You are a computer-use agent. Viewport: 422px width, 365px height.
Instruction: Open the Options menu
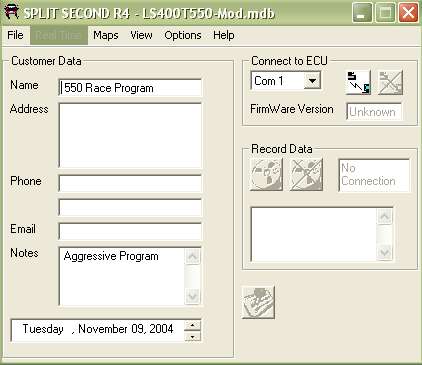pos(183,35)
